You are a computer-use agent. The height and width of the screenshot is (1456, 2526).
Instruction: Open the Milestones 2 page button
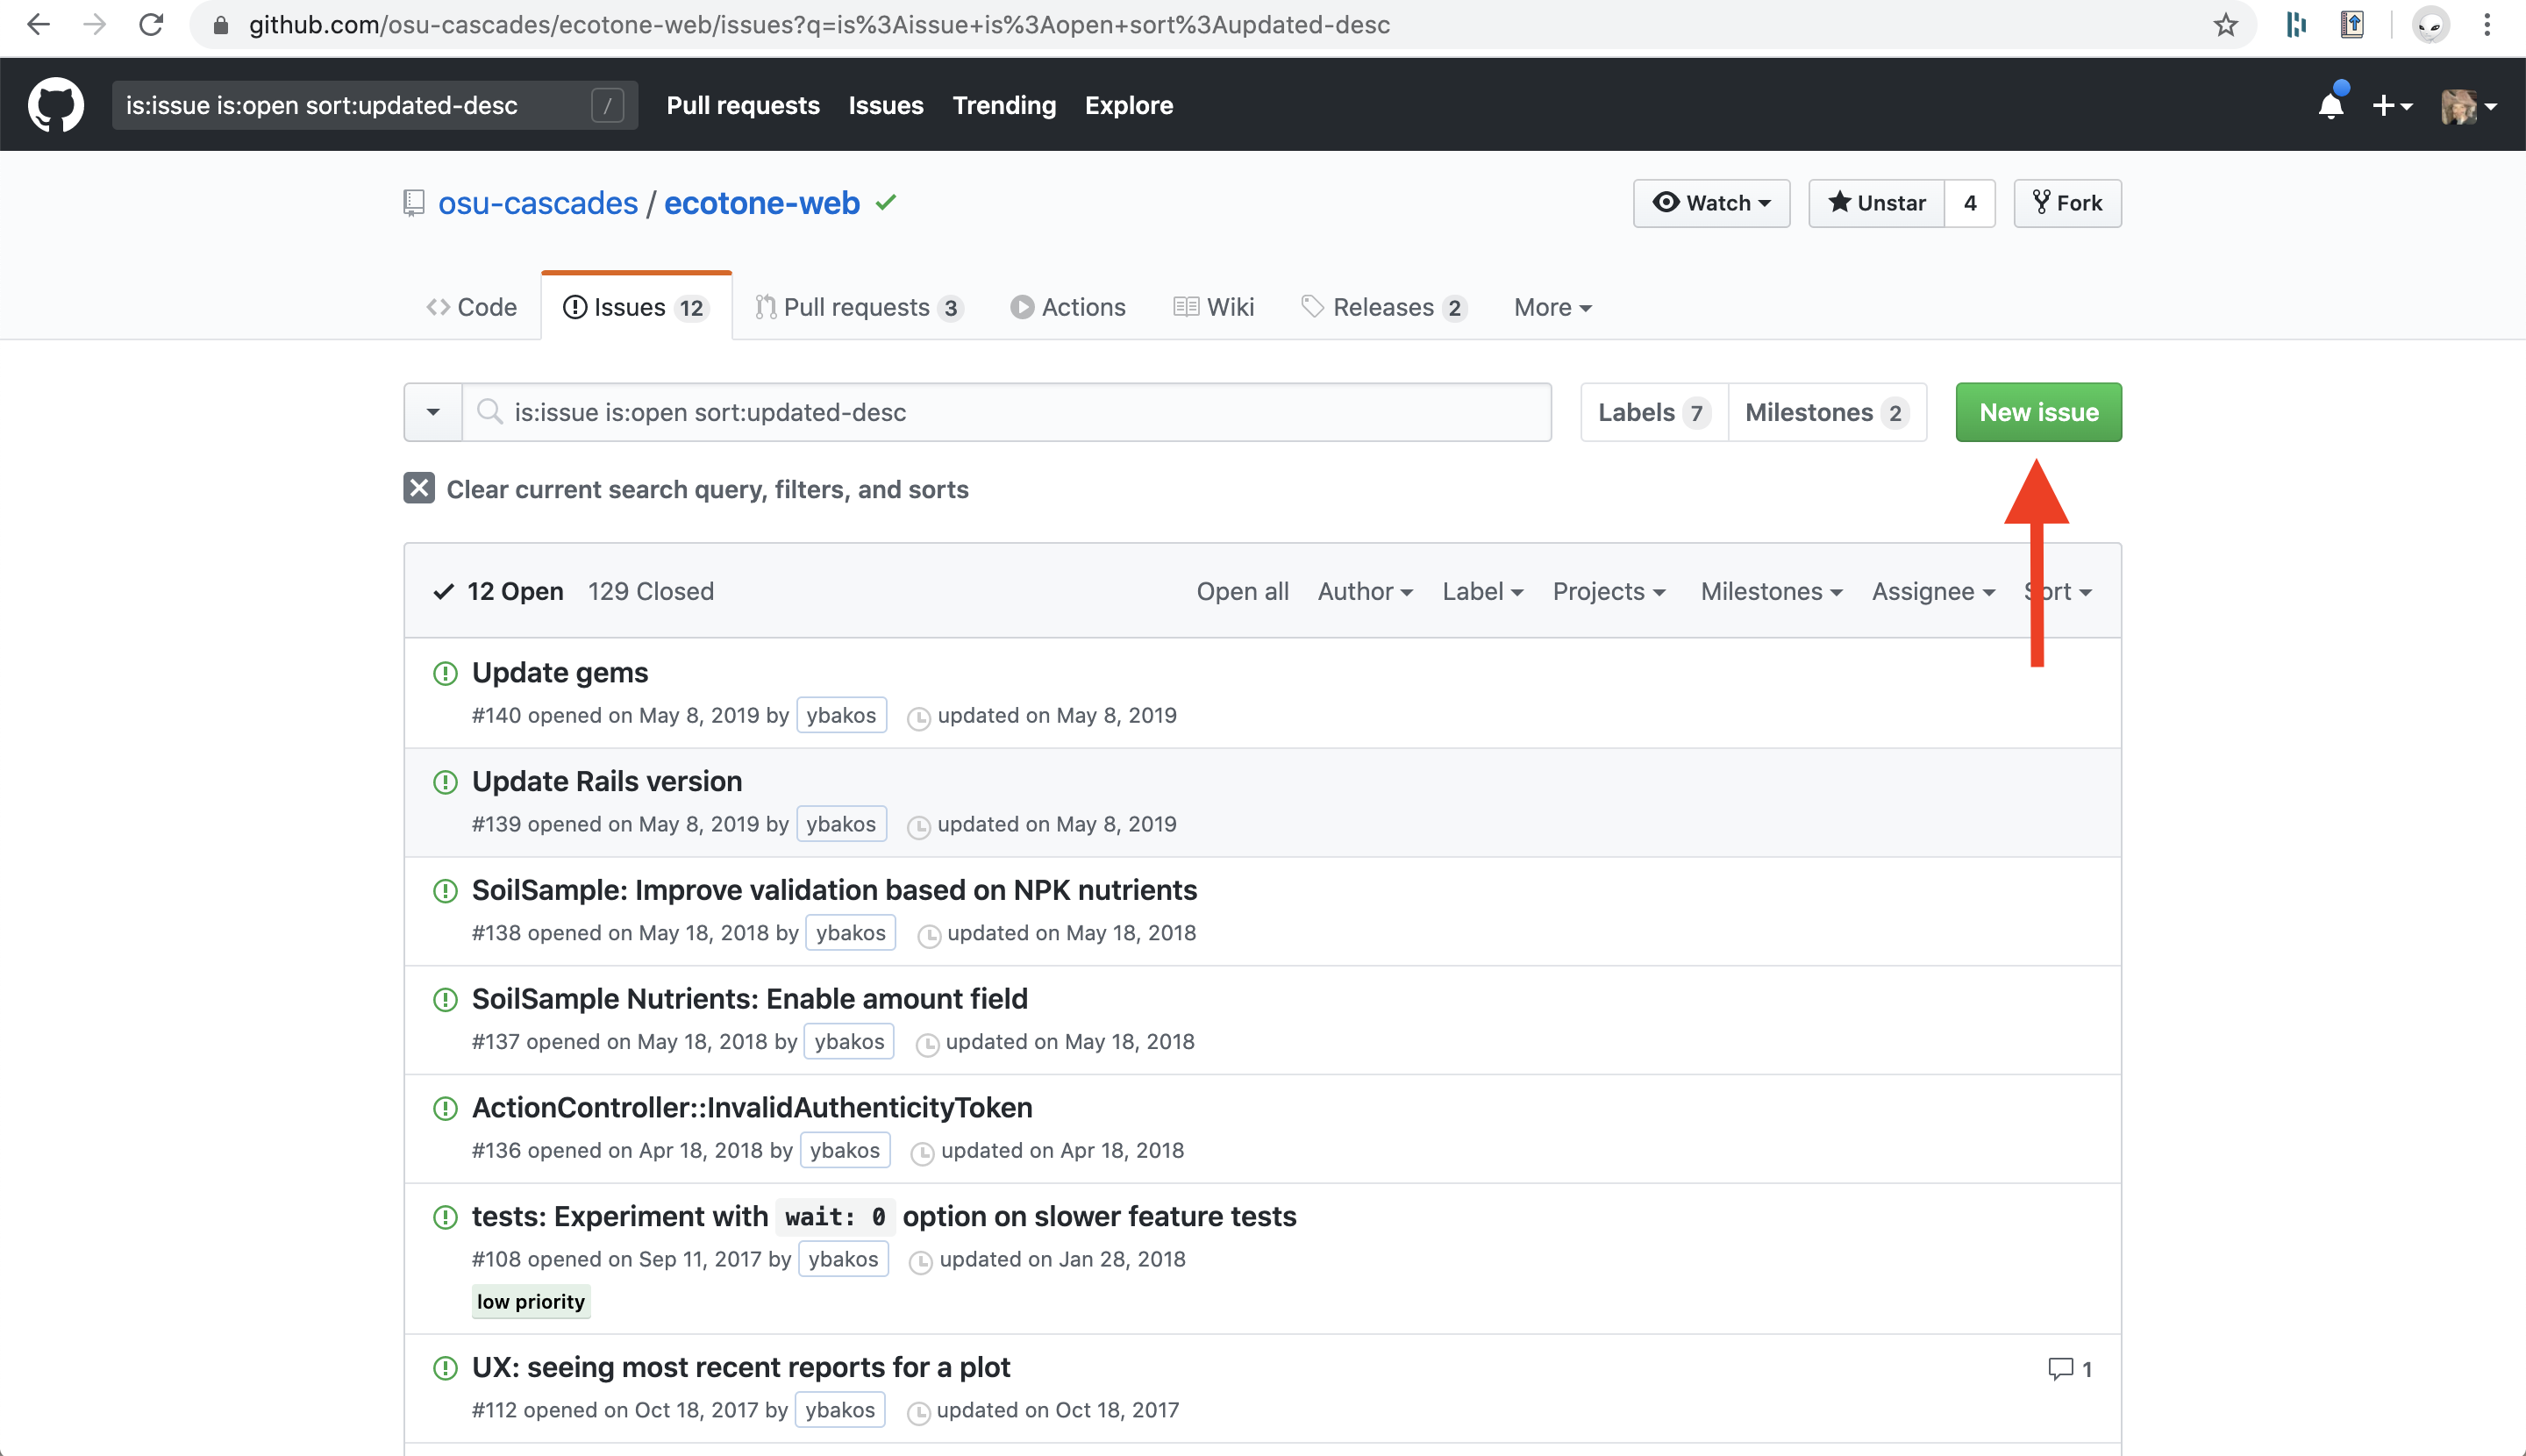pyautogui.click(x=1827, y=412)
